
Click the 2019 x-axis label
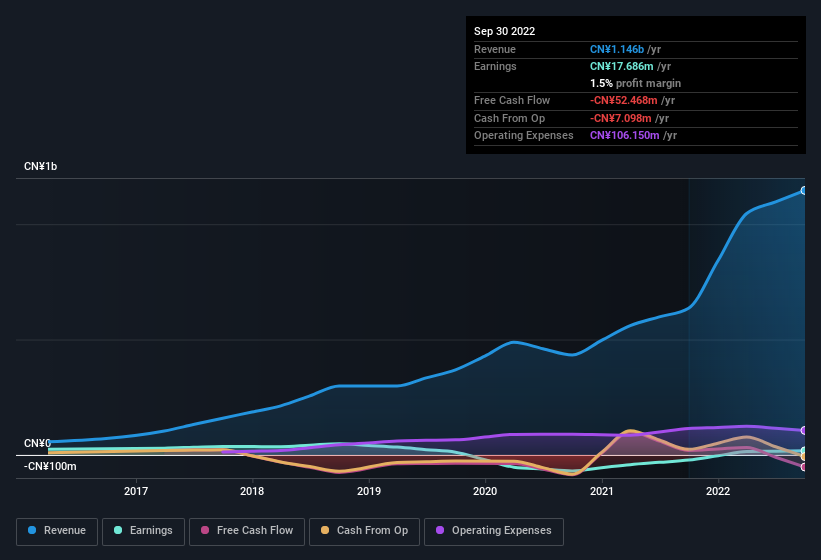[369, 491]
